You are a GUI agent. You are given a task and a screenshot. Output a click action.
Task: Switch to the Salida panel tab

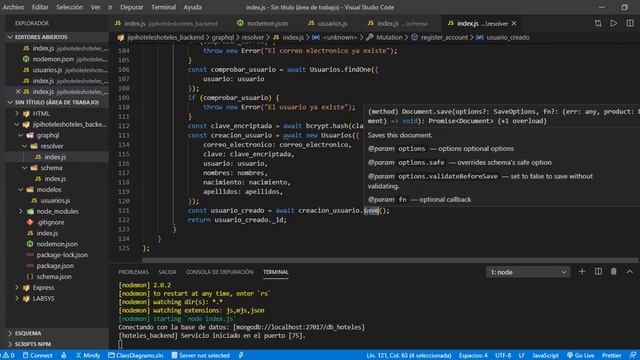pos(167,272)
